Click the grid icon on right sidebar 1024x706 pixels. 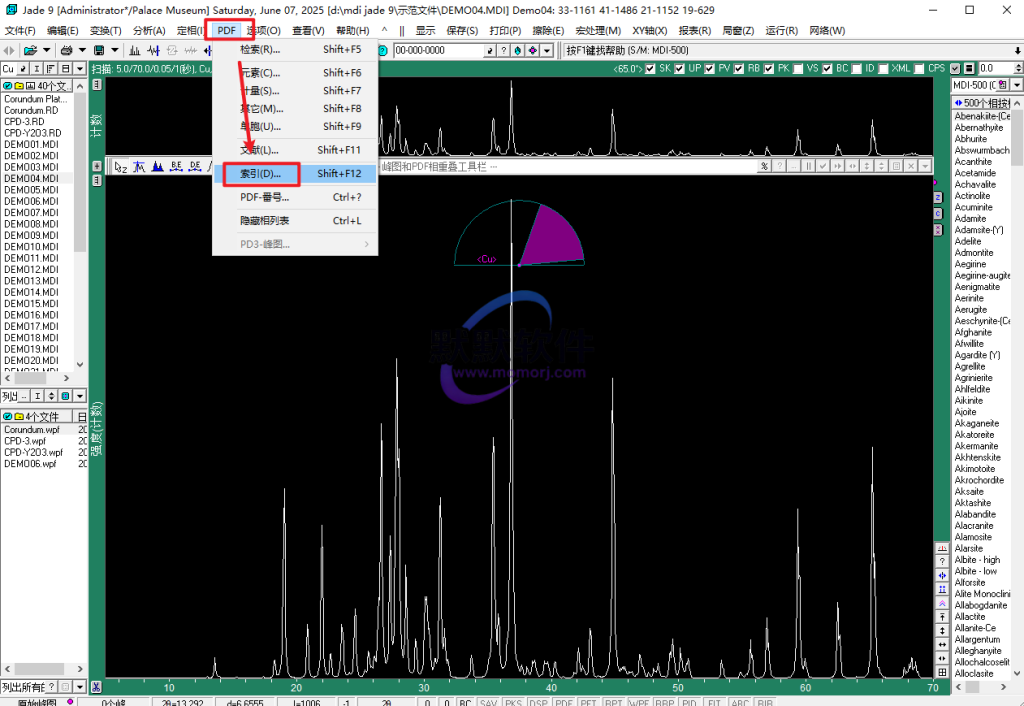pyautogui.click(x=942, y=672)
